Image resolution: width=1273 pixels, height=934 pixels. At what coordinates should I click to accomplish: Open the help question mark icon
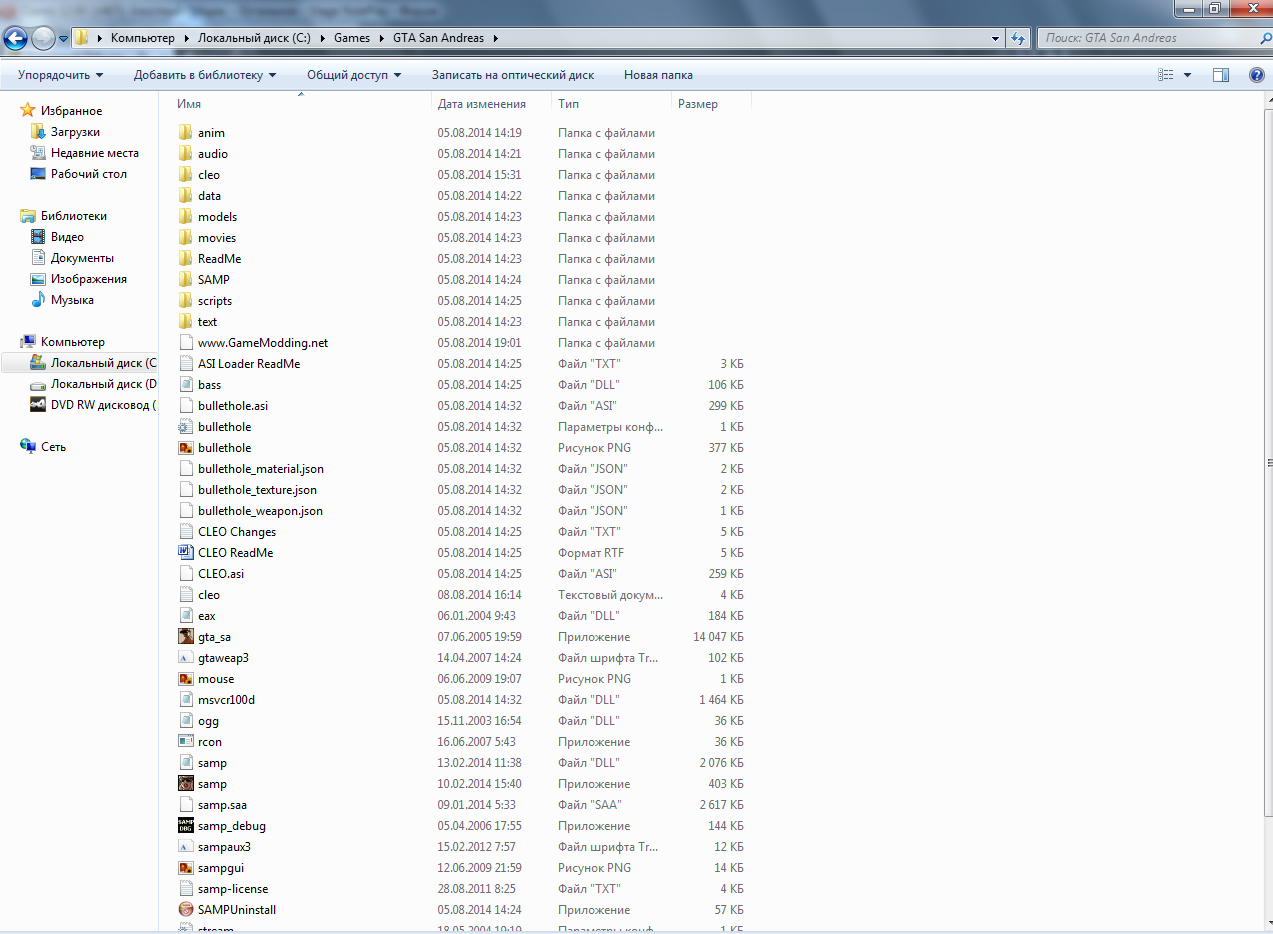coord(1257,75)
